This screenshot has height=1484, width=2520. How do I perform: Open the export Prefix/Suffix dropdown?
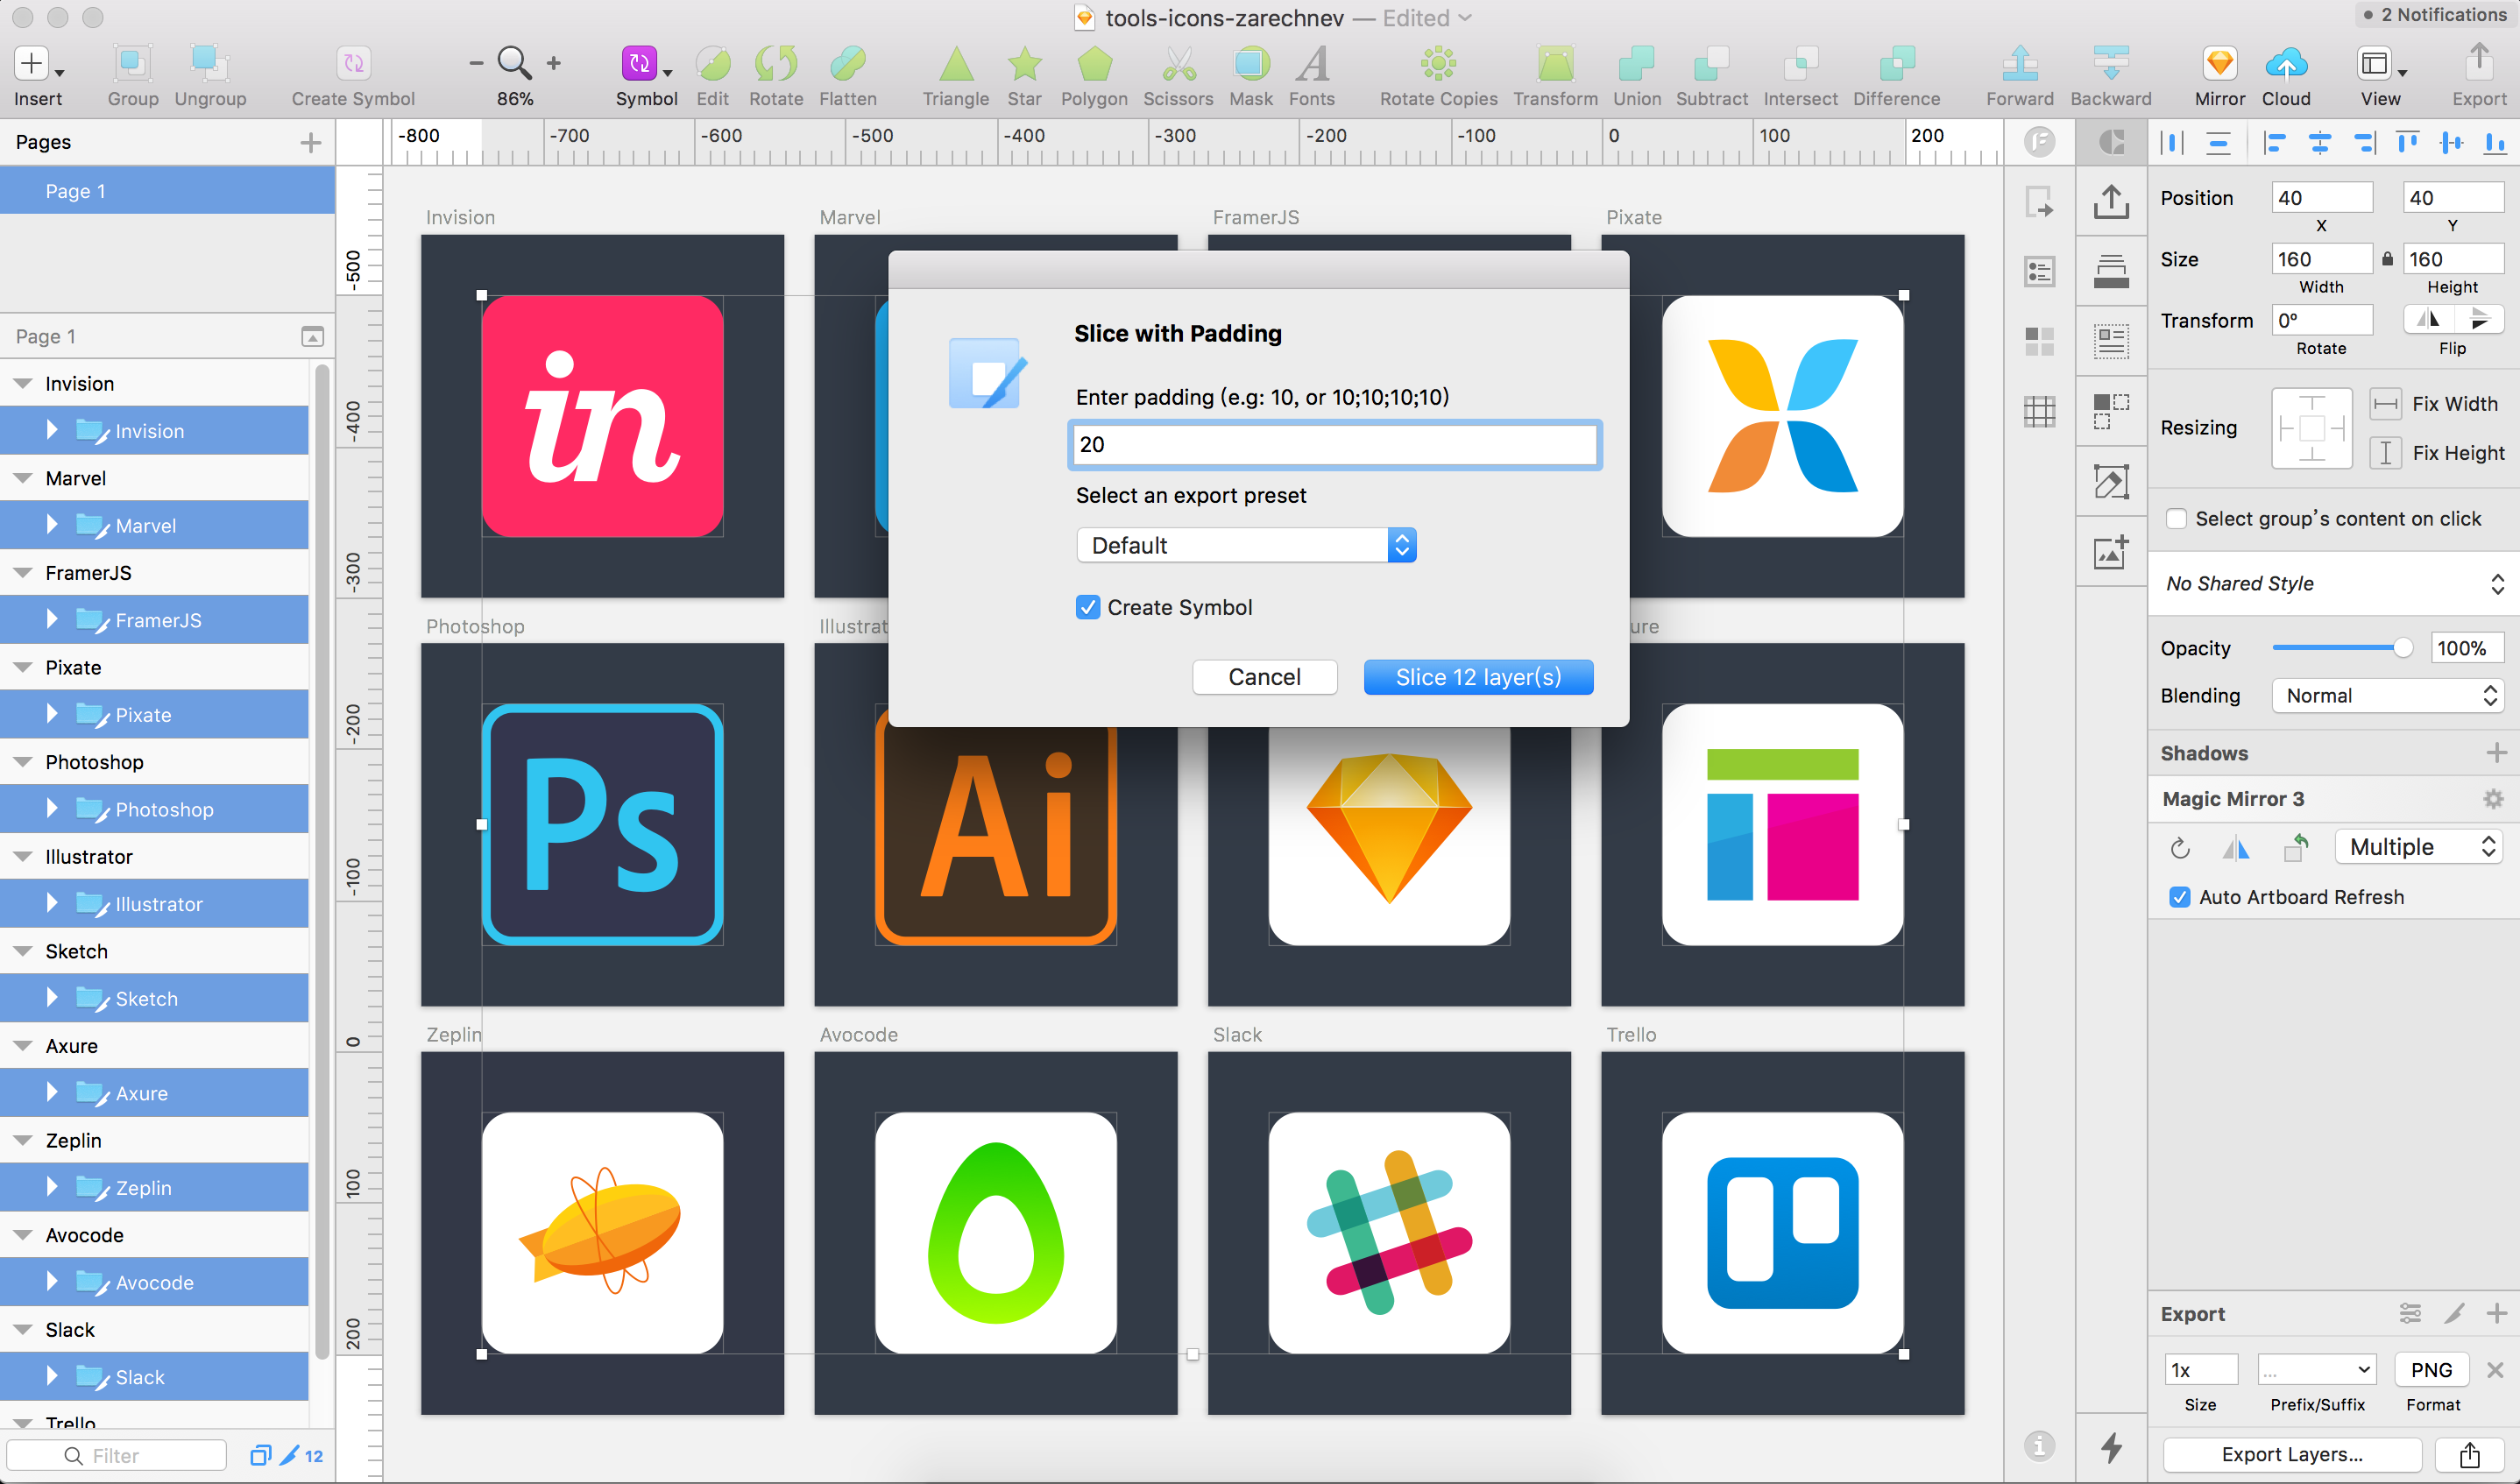tap(2316, 1370)
